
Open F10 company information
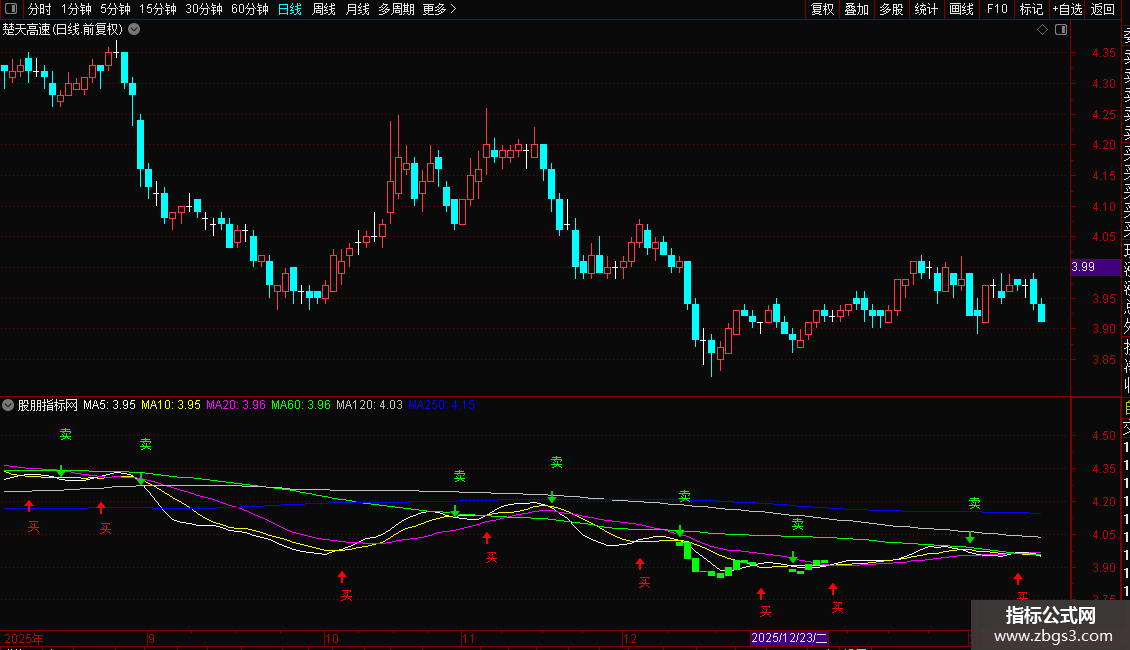(x=997, y=9)
